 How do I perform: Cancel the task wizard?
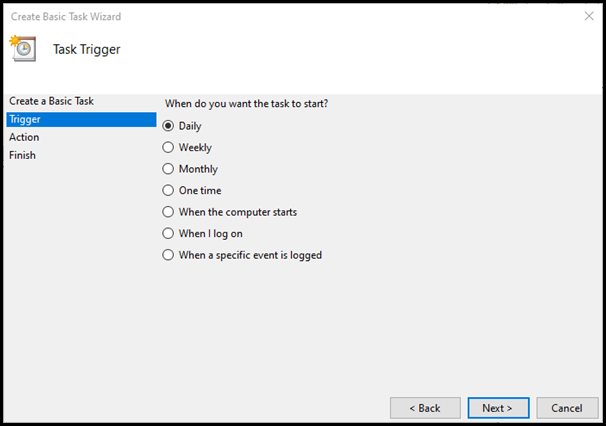(x=567, y=408)
